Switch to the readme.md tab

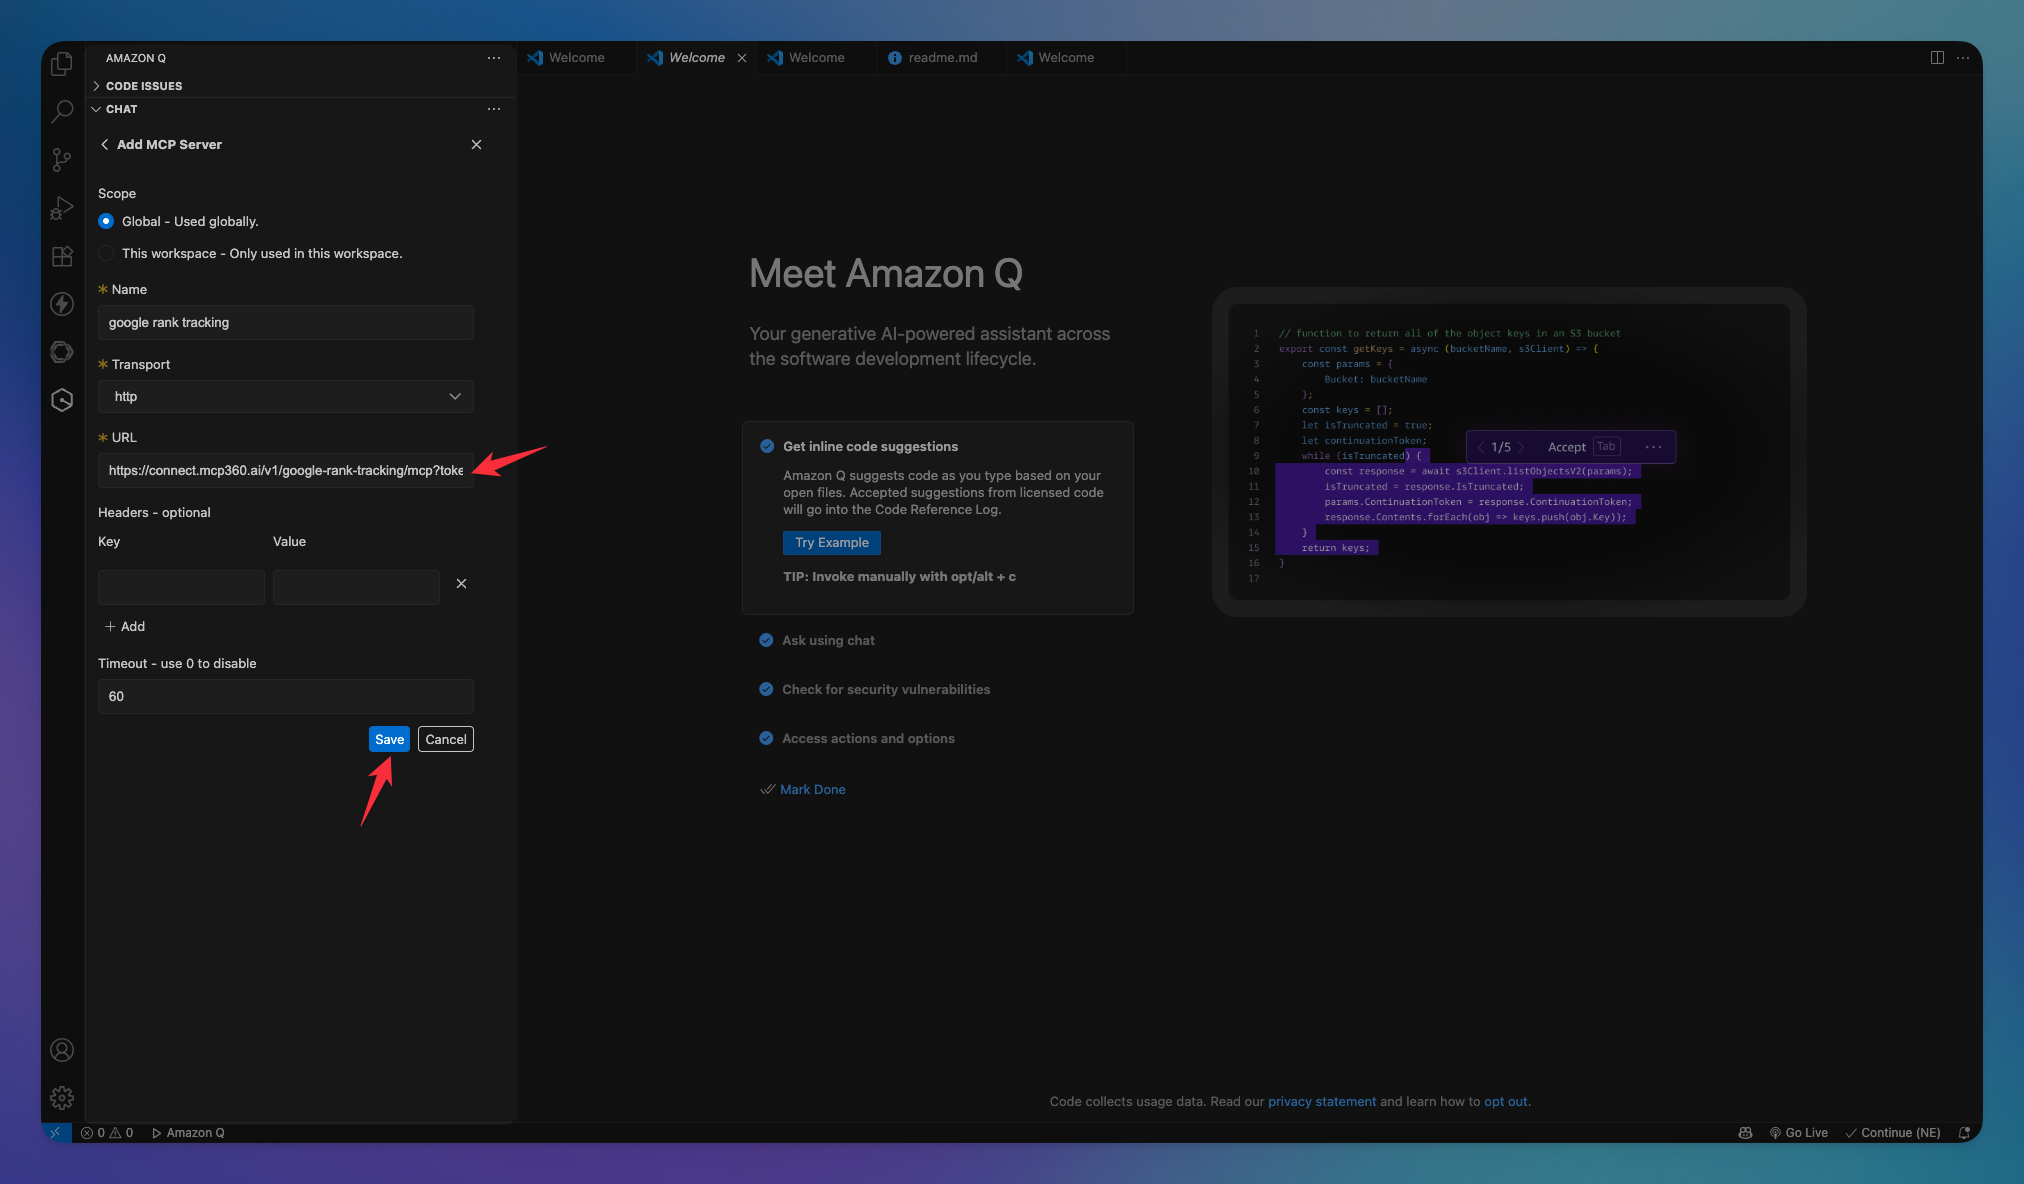pos(941,58)
